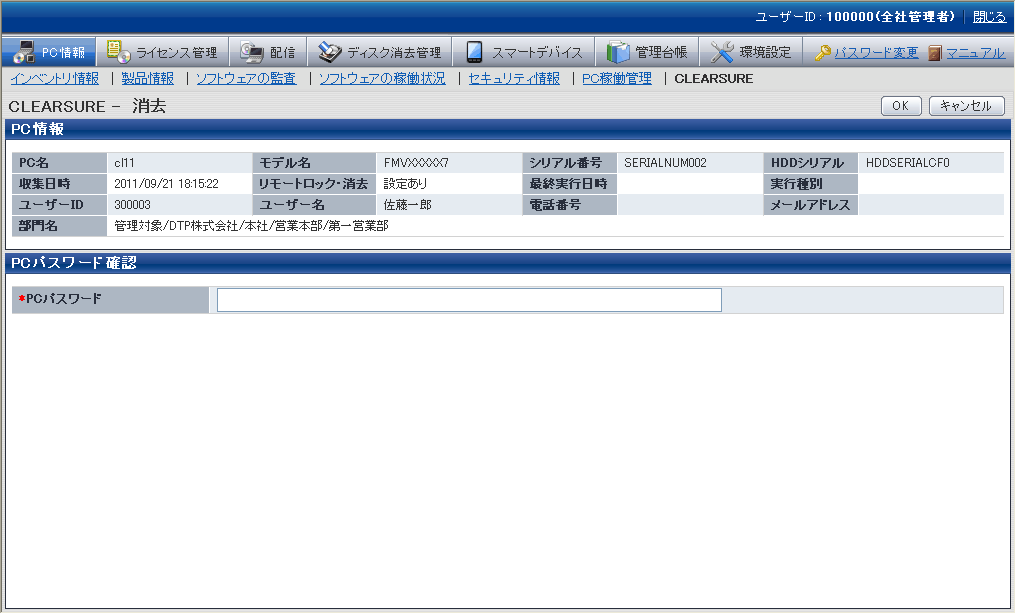The width and height of the screenshot is (1016, 614).
Task: Focus the PCパスワード input field
Action: [x=469, y=300]
